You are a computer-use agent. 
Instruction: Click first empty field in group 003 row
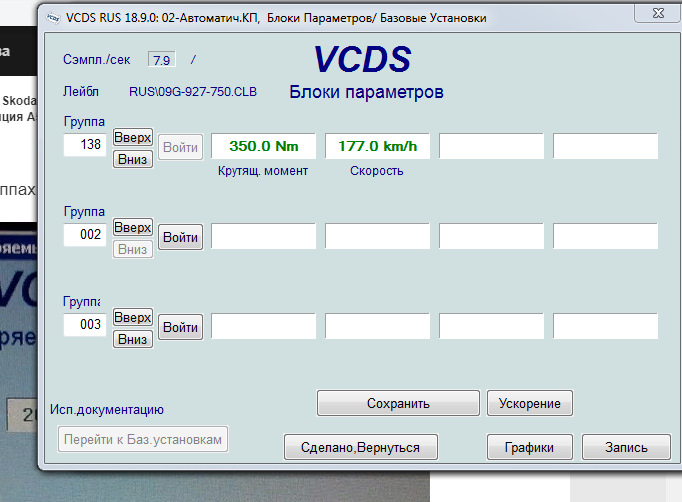pos(264,326)
